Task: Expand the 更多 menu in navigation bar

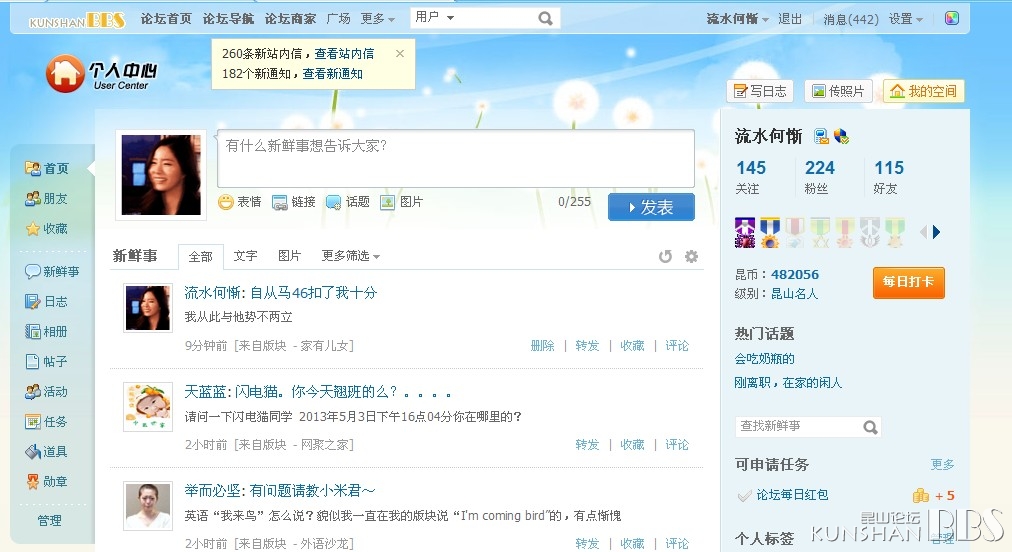Action: [x=378, y=19]
